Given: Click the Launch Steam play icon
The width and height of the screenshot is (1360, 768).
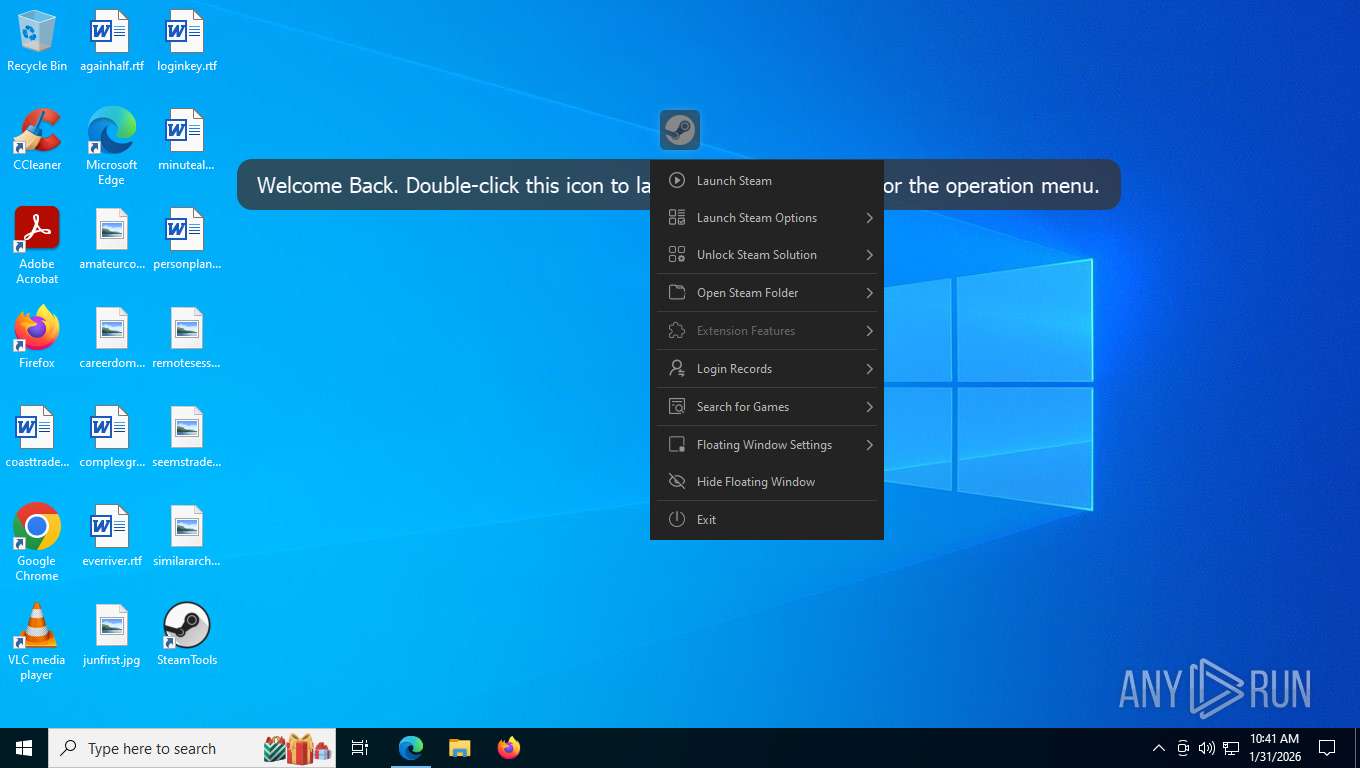Looking at the screenshot, I should click(677, 181).
